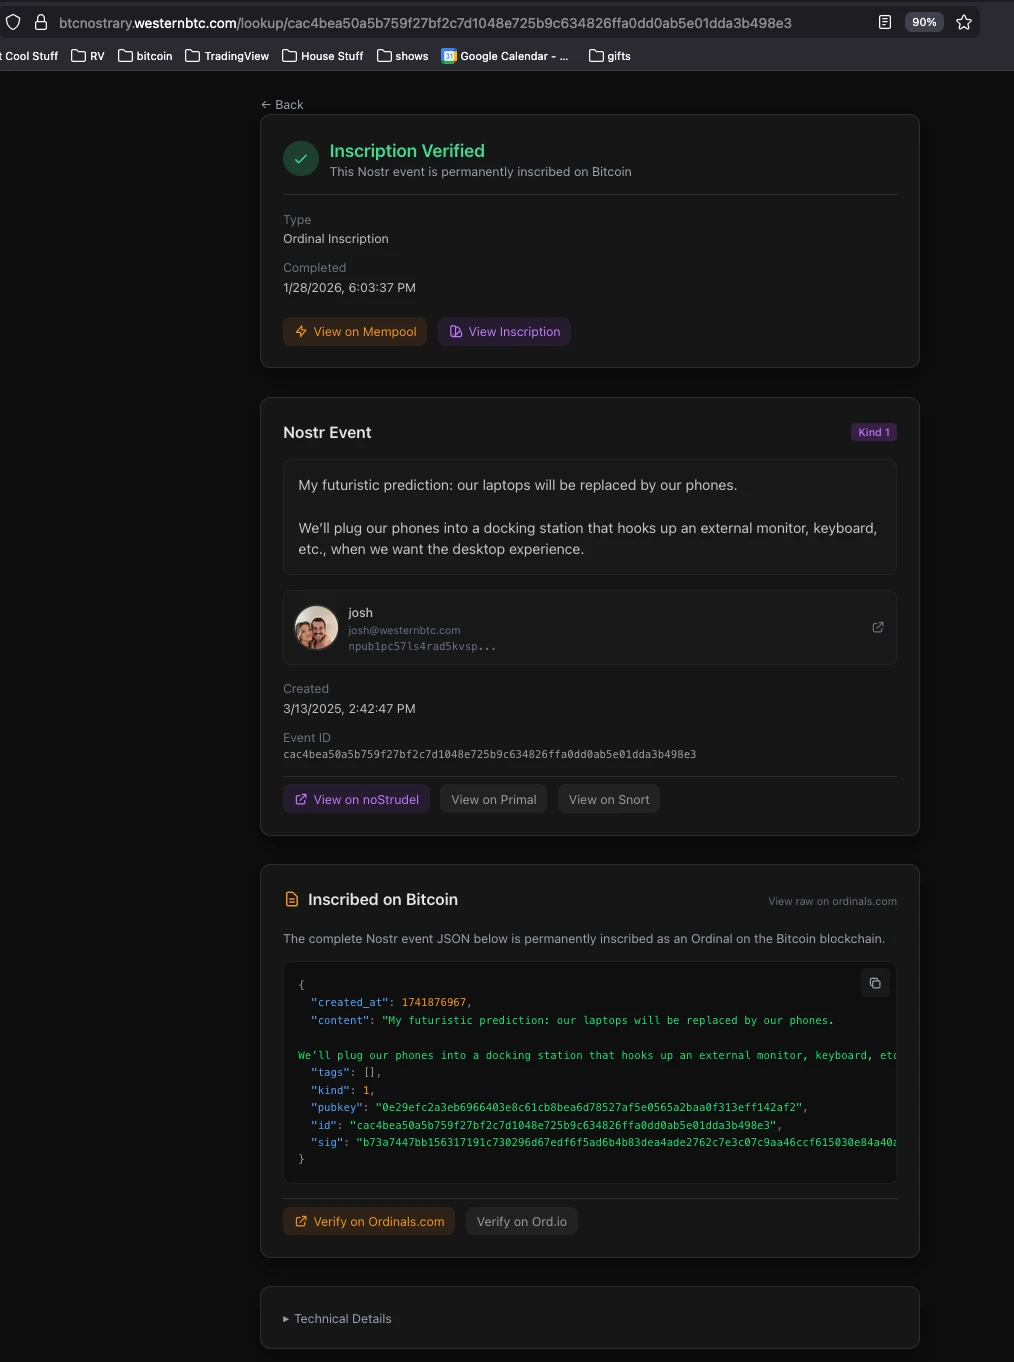The image size is (1014, 1362).
Task: Click the copy JSON icon
Action: 875,983
